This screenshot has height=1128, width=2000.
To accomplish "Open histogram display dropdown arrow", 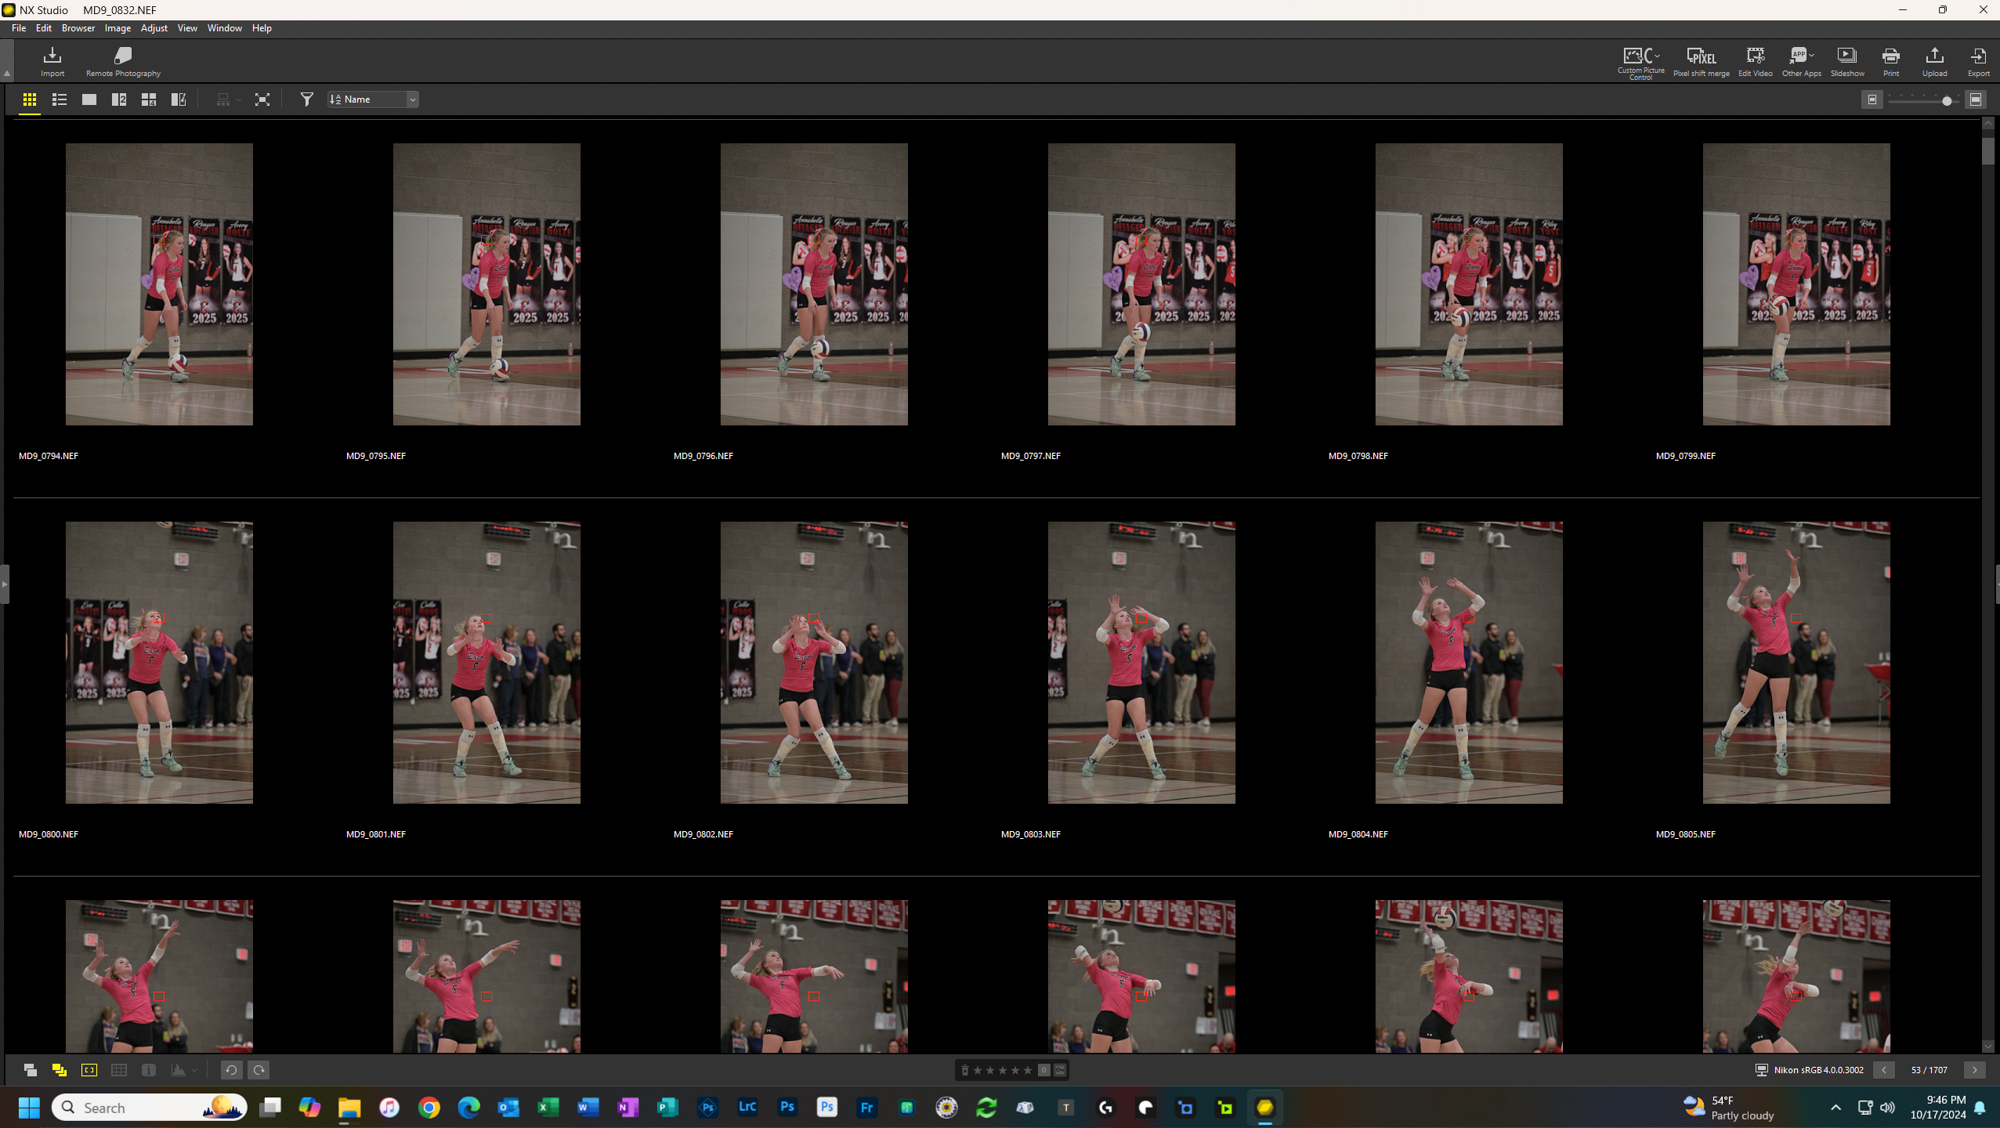I will [195, 1070].
